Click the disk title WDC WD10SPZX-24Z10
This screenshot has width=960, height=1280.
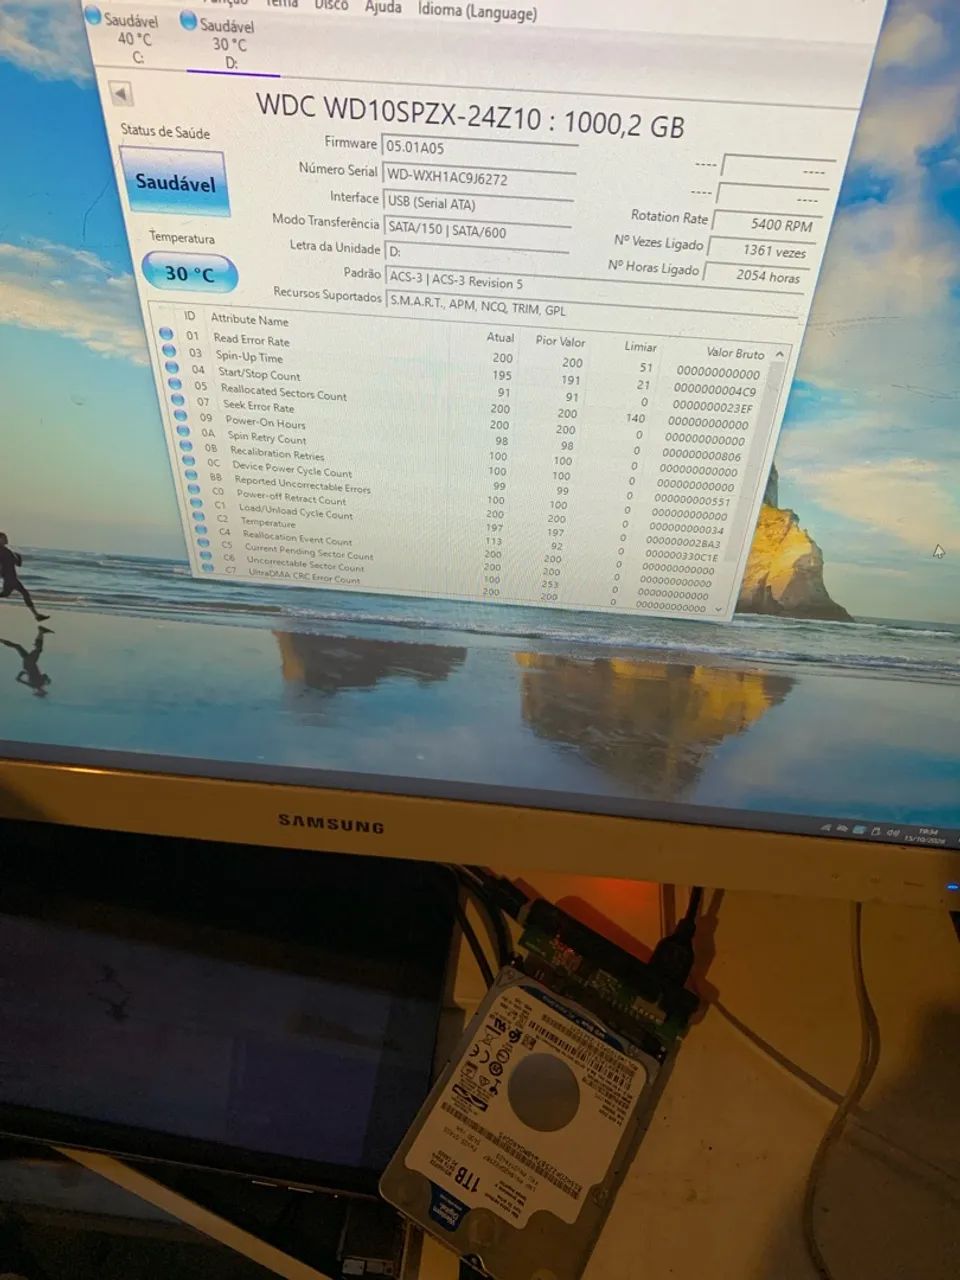tap(399, 111)
